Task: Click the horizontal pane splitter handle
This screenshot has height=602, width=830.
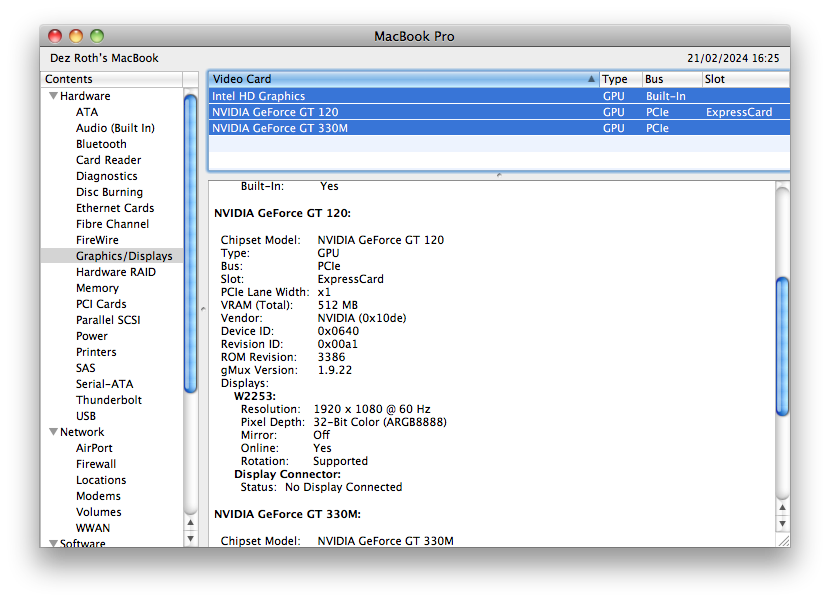Action: (499, 175)
